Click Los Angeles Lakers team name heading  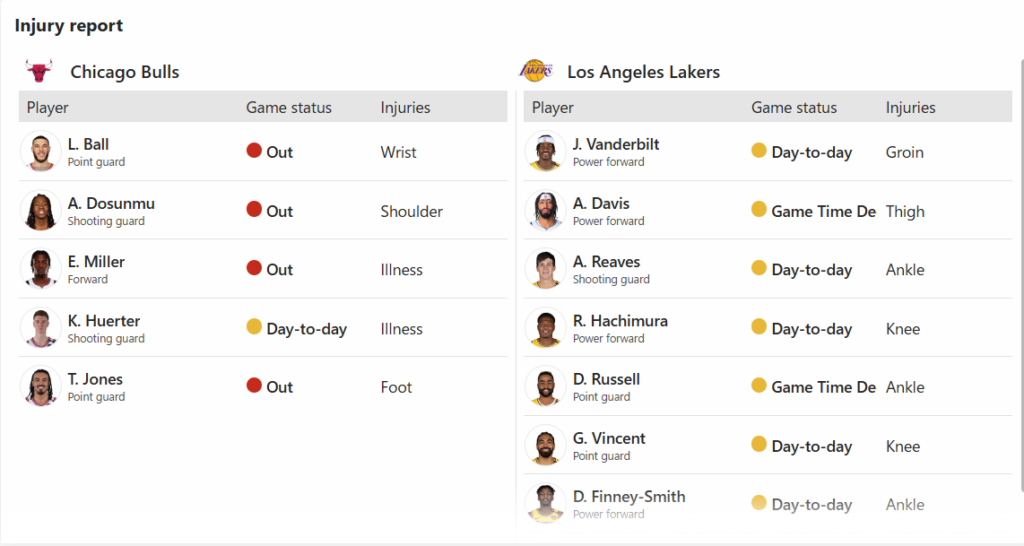tap(643, 72)
